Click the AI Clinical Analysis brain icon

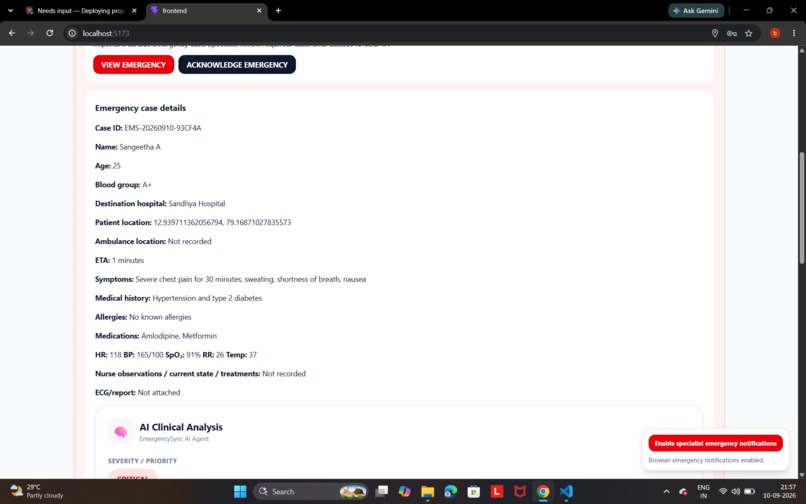coord(121,431)
